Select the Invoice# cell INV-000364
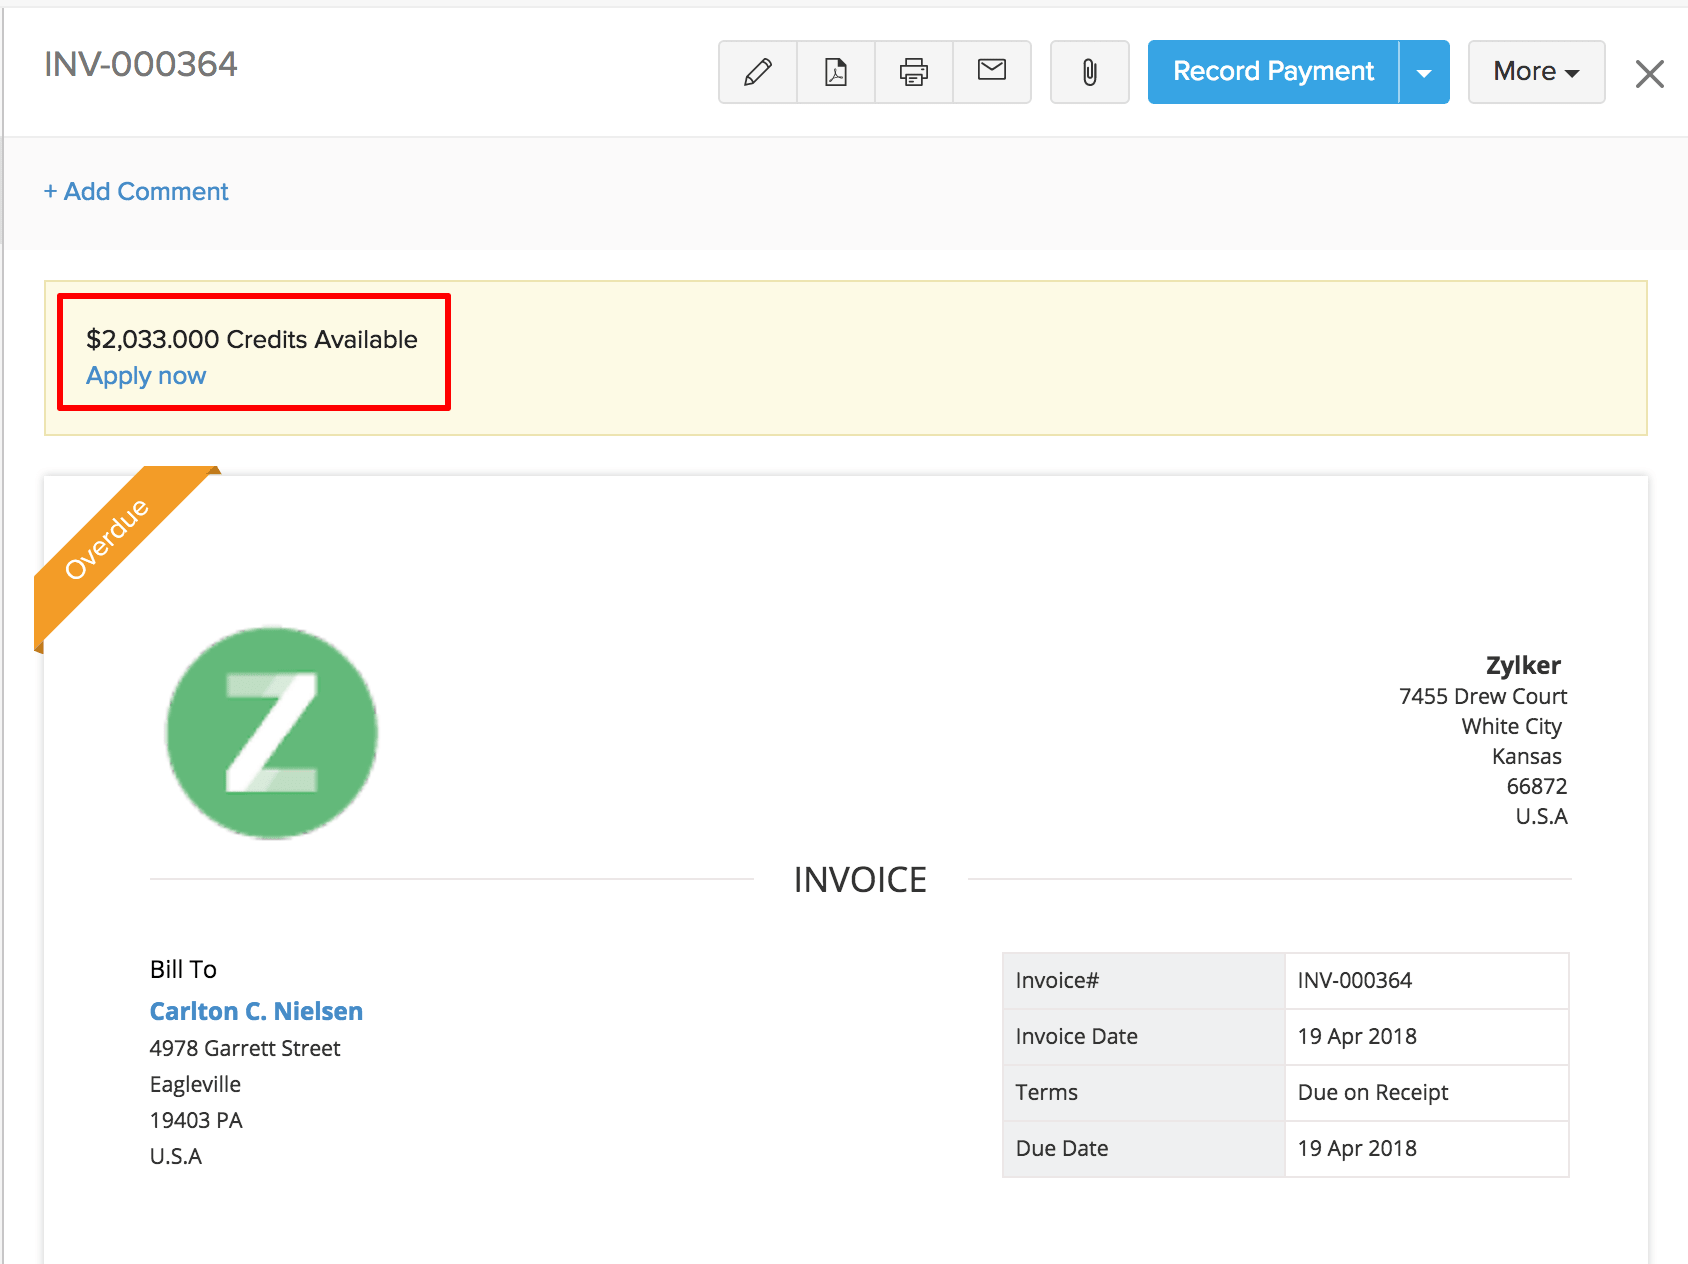Viewport: 1688px width, 1264px height. (x=1355, y=980)
